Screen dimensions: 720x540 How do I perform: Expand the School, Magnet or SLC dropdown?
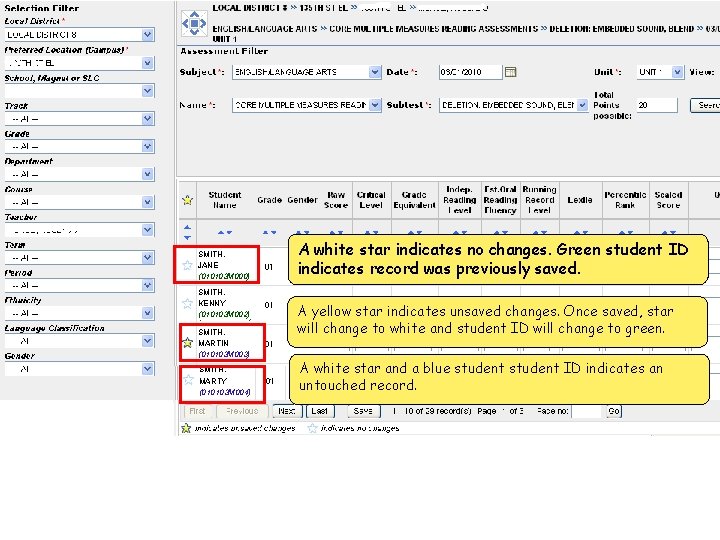click(147, 91)
